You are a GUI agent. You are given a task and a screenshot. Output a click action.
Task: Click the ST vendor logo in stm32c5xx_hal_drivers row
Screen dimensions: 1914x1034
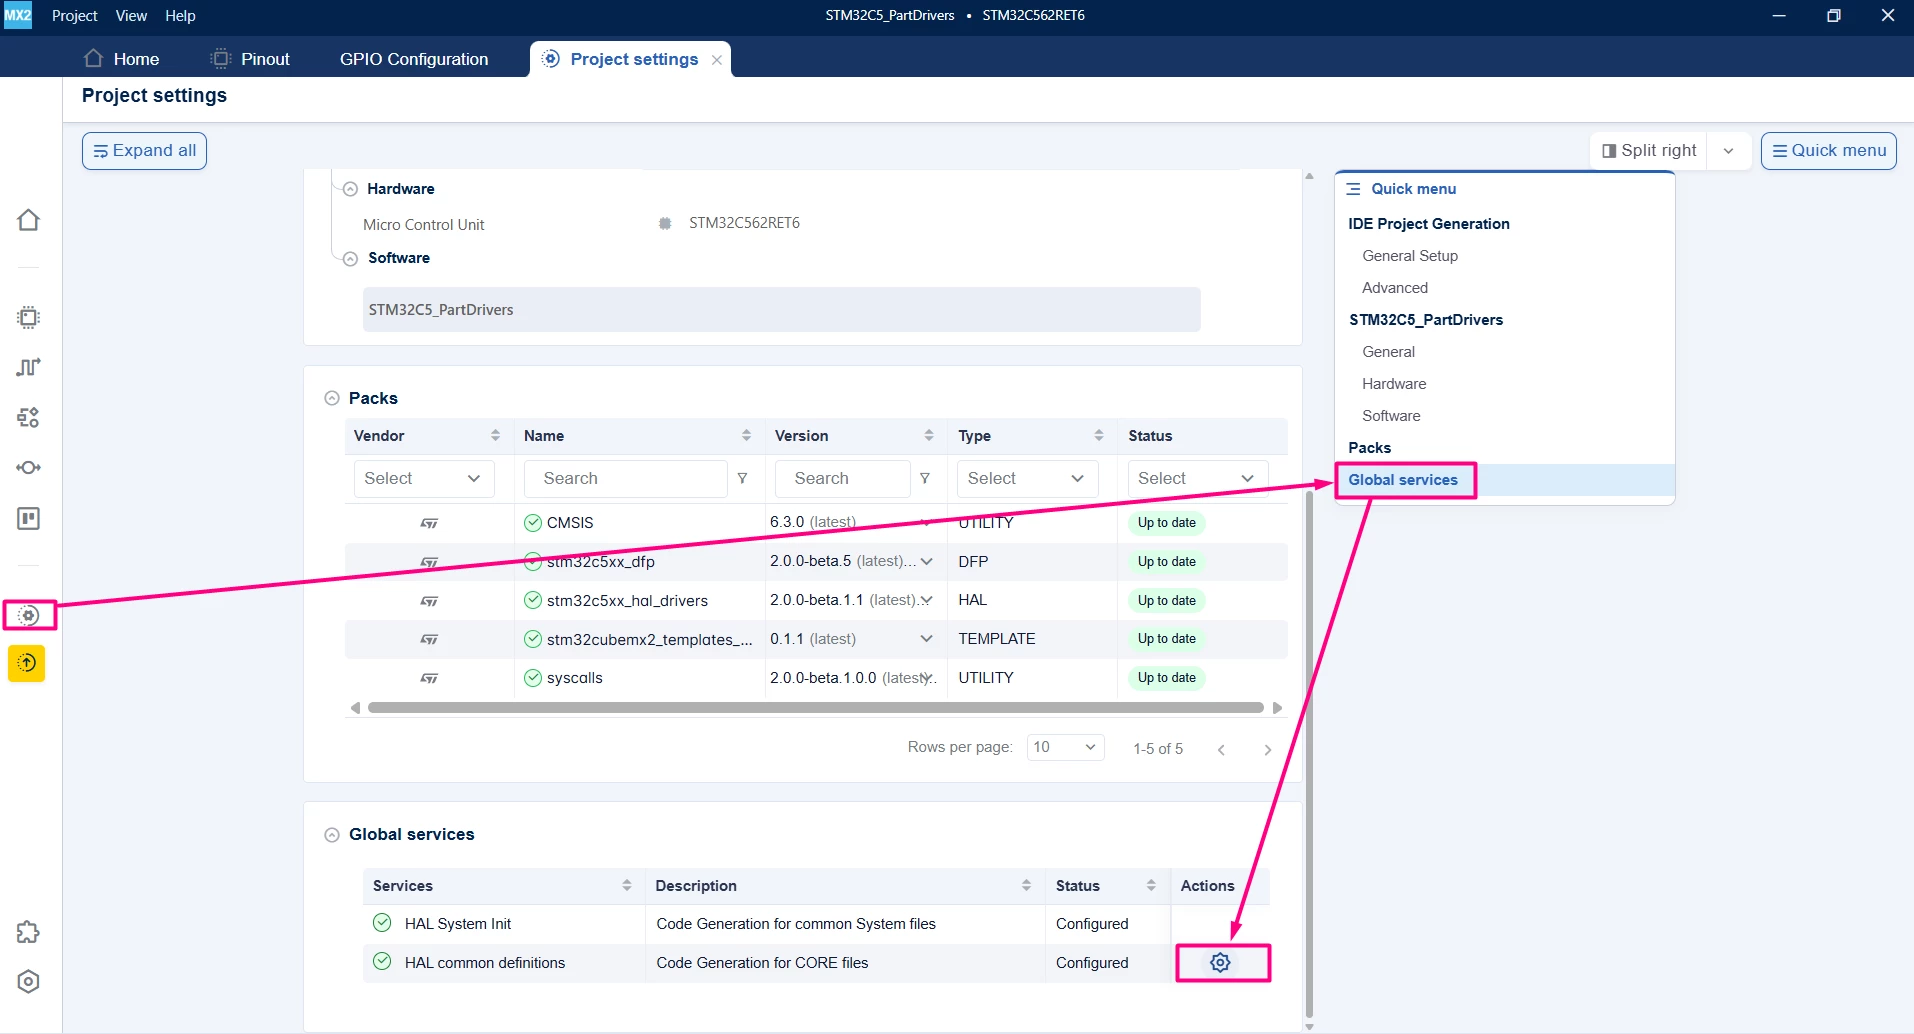click(x=429, y=601)
